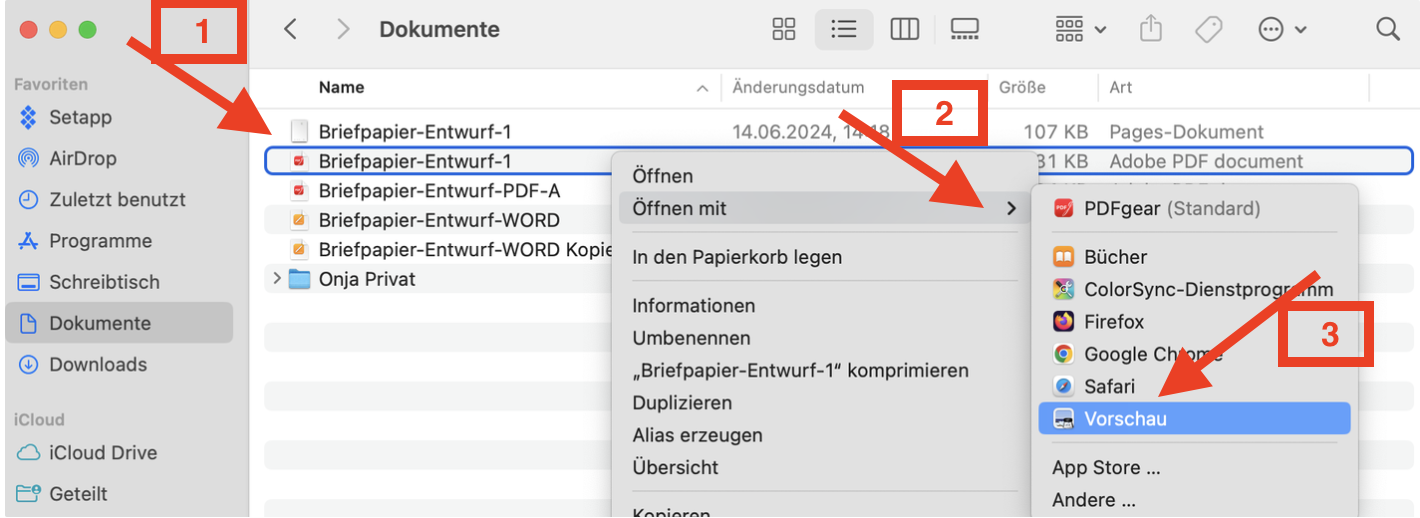Select Firefox in the Öffnen mit submenu

tap(1114, 322)
